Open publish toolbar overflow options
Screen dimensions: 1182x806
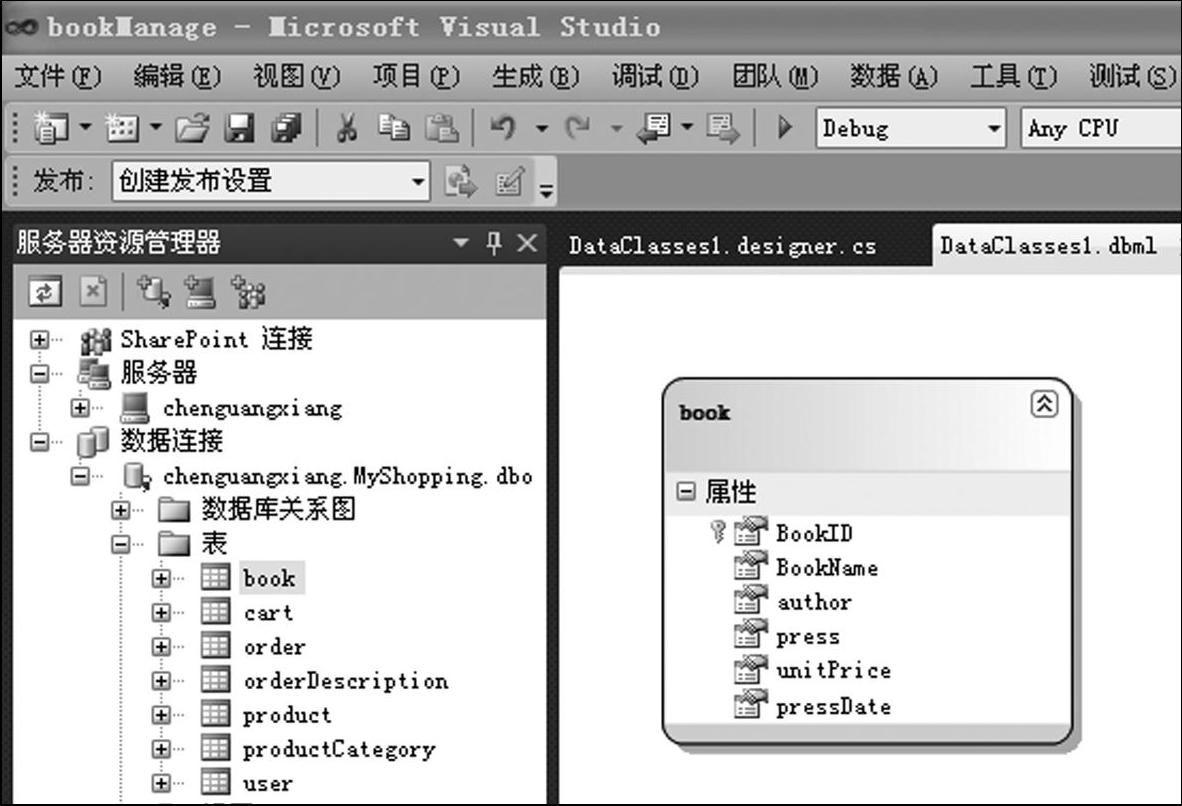[x=546, y=191]
